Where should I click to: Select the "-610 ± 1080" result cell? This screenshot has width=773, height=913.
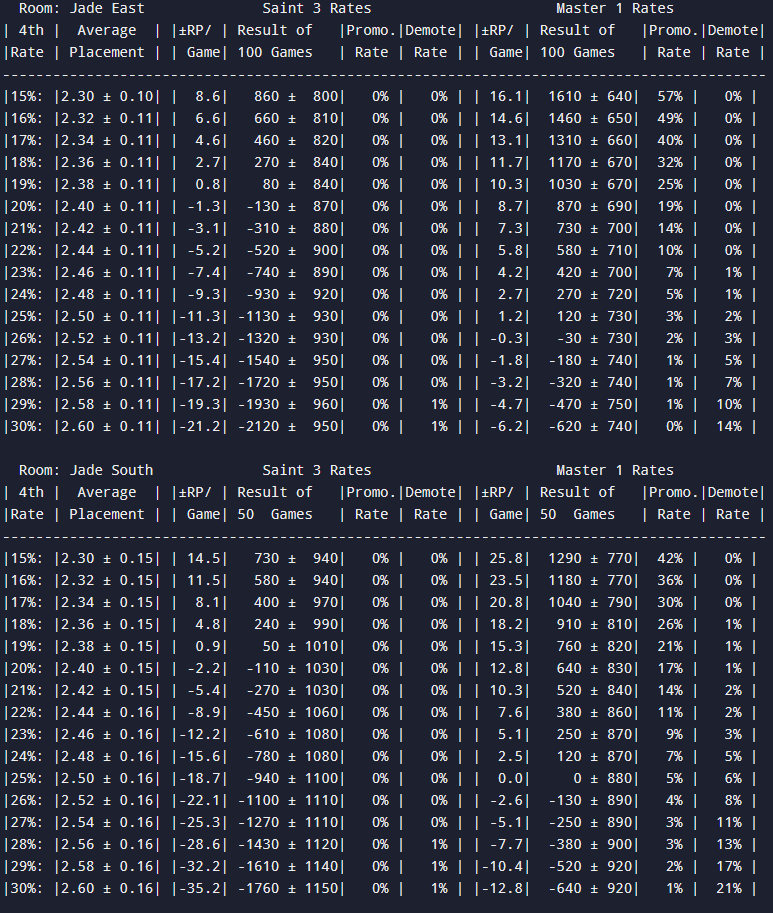(292, 735)
